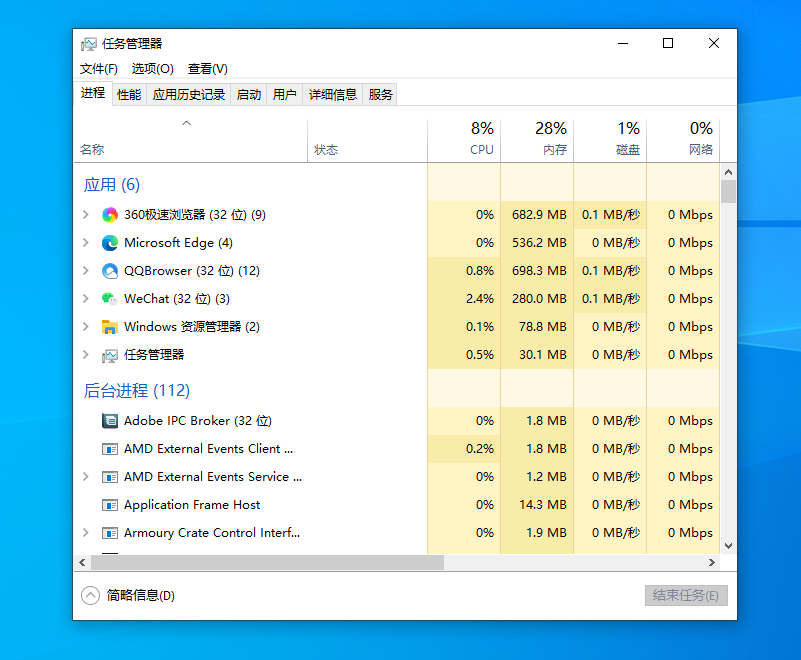Sort by the 网络 column header

click(683, 140)
